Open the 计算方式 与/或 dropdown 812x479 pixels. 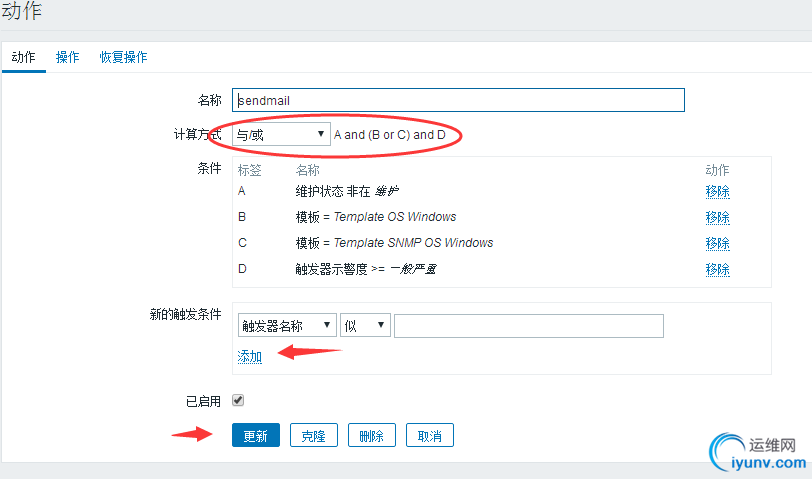tap(281, 134)
